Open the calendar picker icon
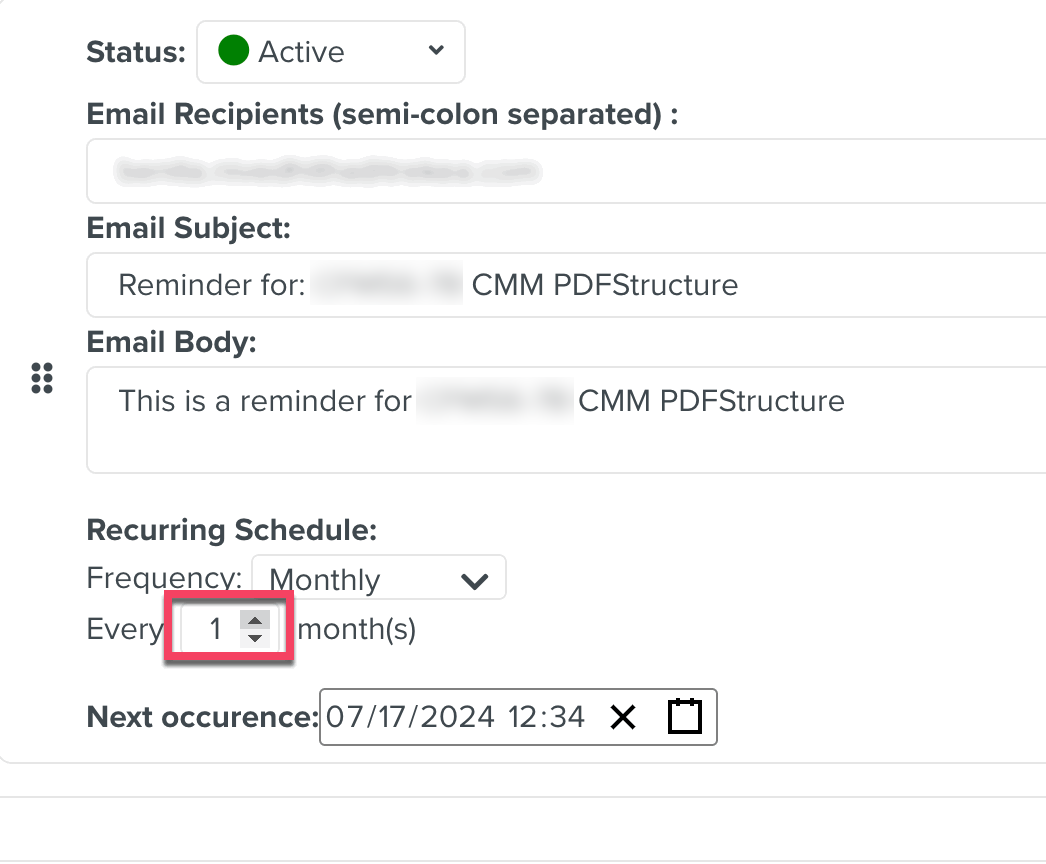Image resolution: width=1046 pixels, height=864 pixels. 685,717
